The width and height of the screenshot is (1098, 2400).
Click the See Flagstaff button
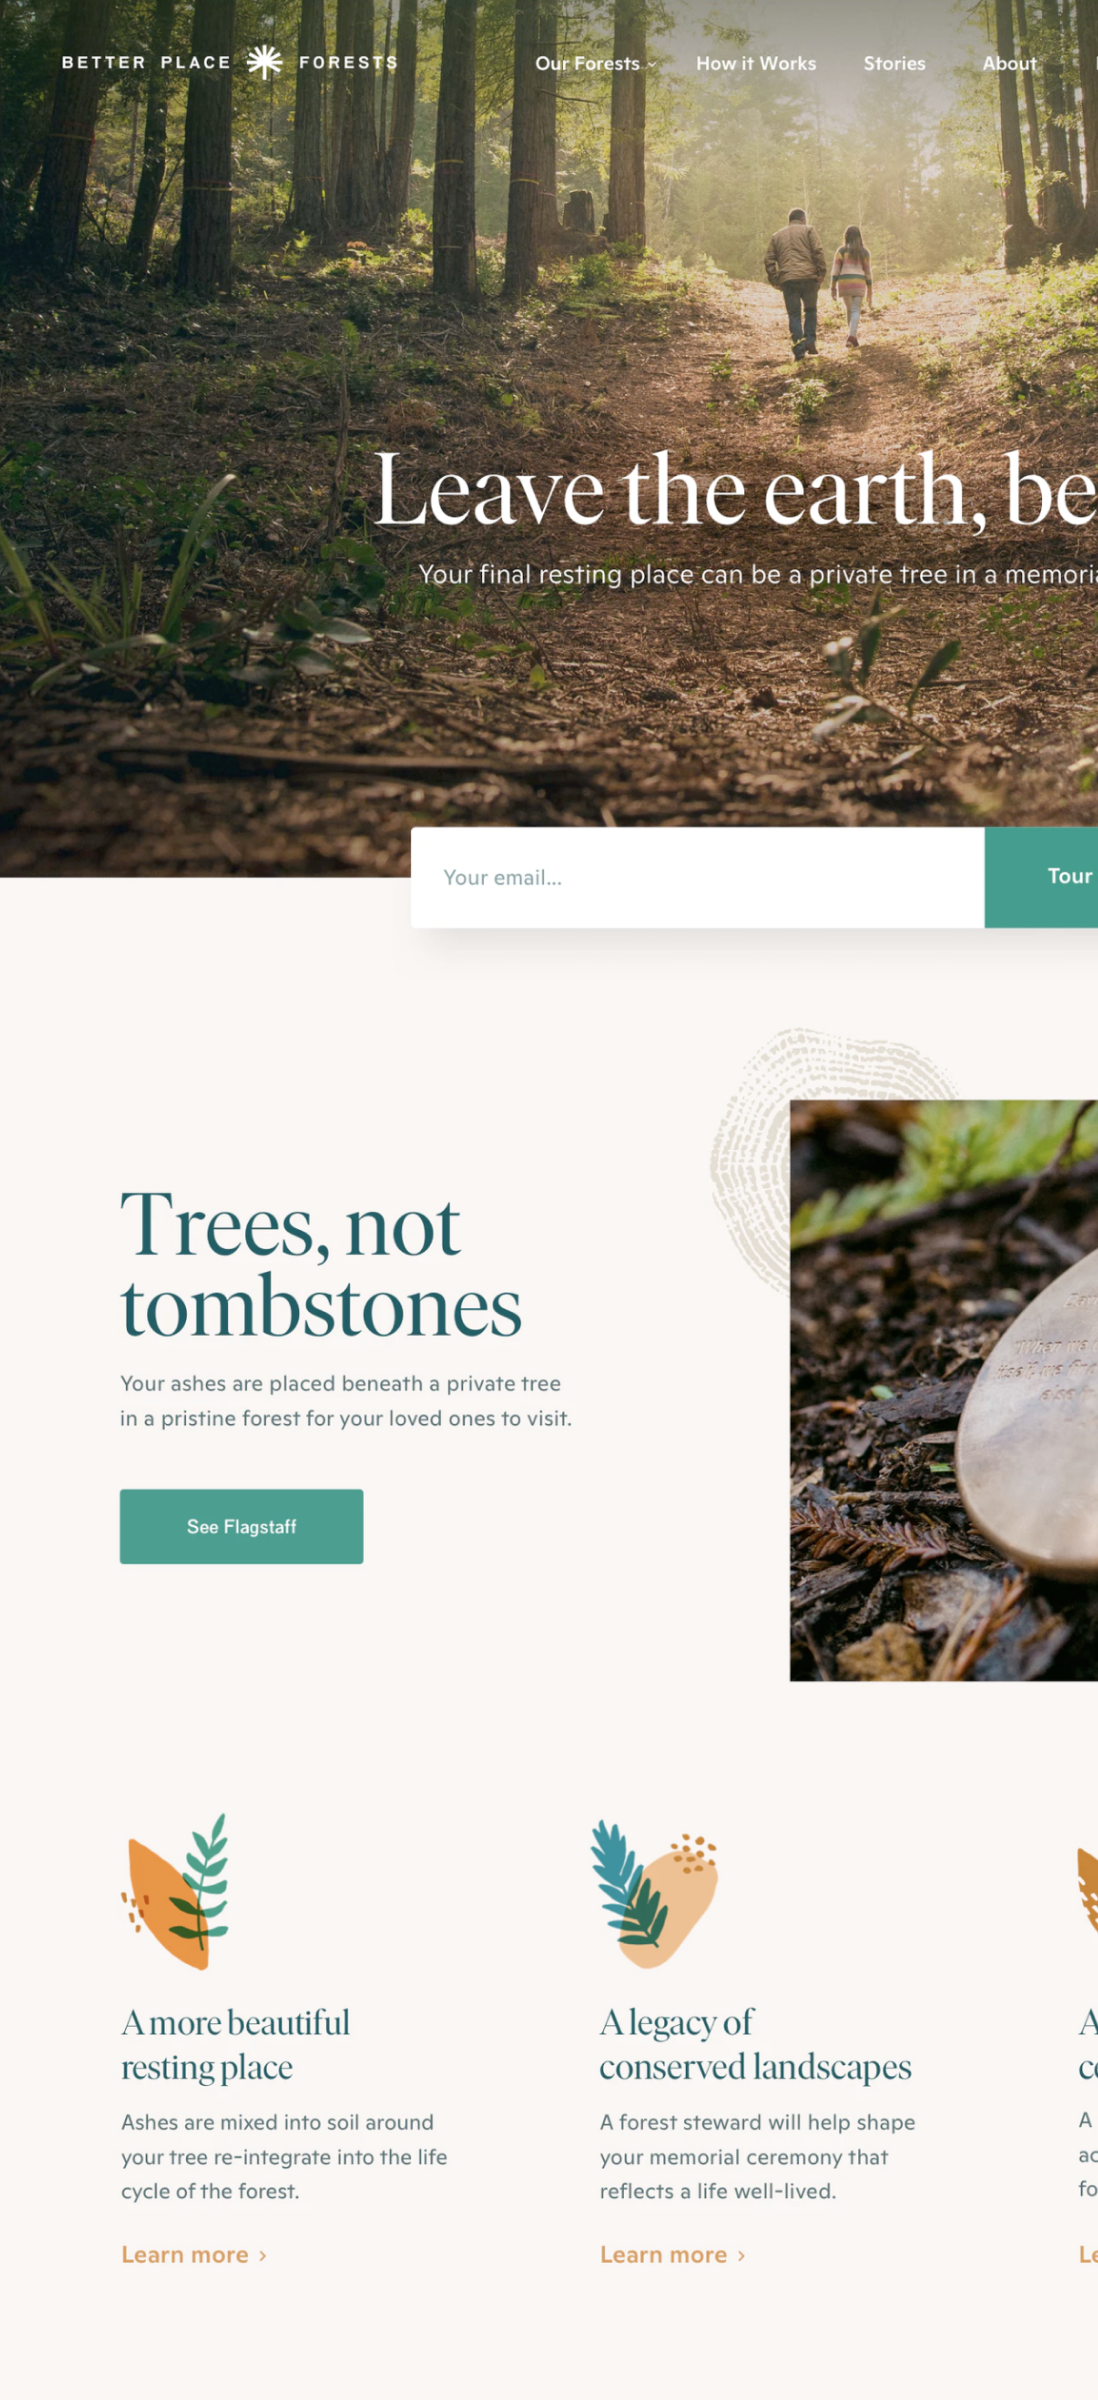click(x=241, y=1526)
